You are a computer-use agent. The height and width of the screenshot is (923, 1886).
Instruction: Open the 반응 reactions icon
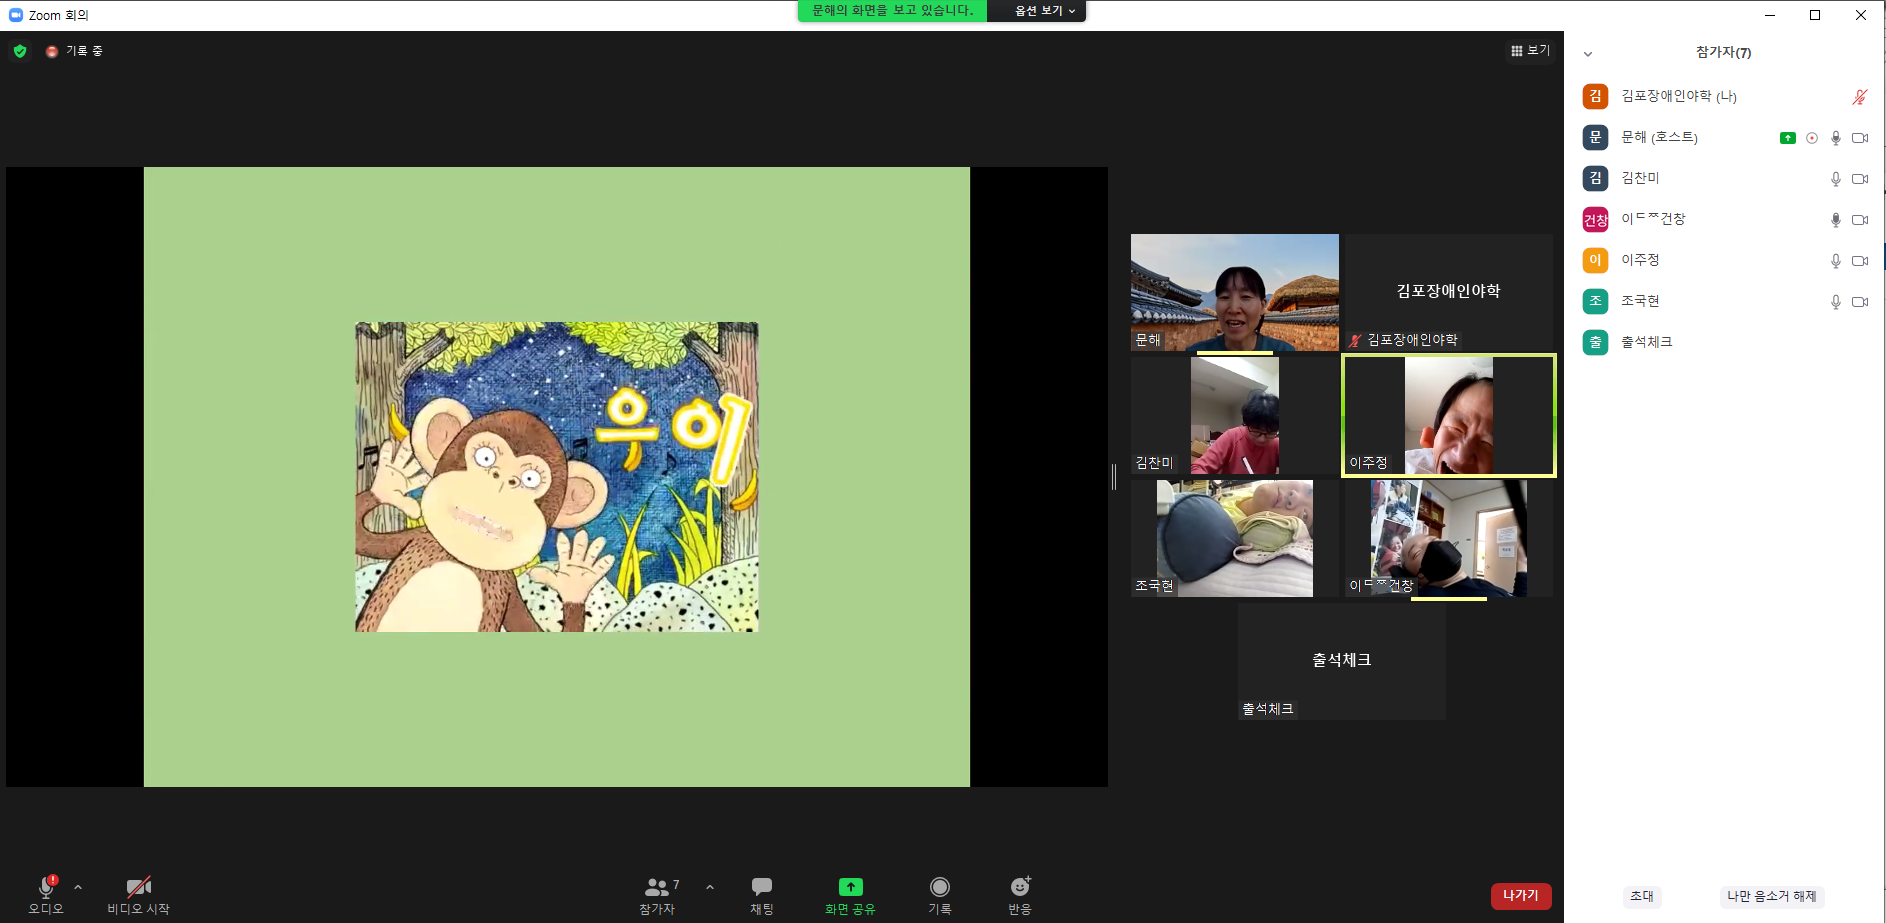click(1020, 886)
